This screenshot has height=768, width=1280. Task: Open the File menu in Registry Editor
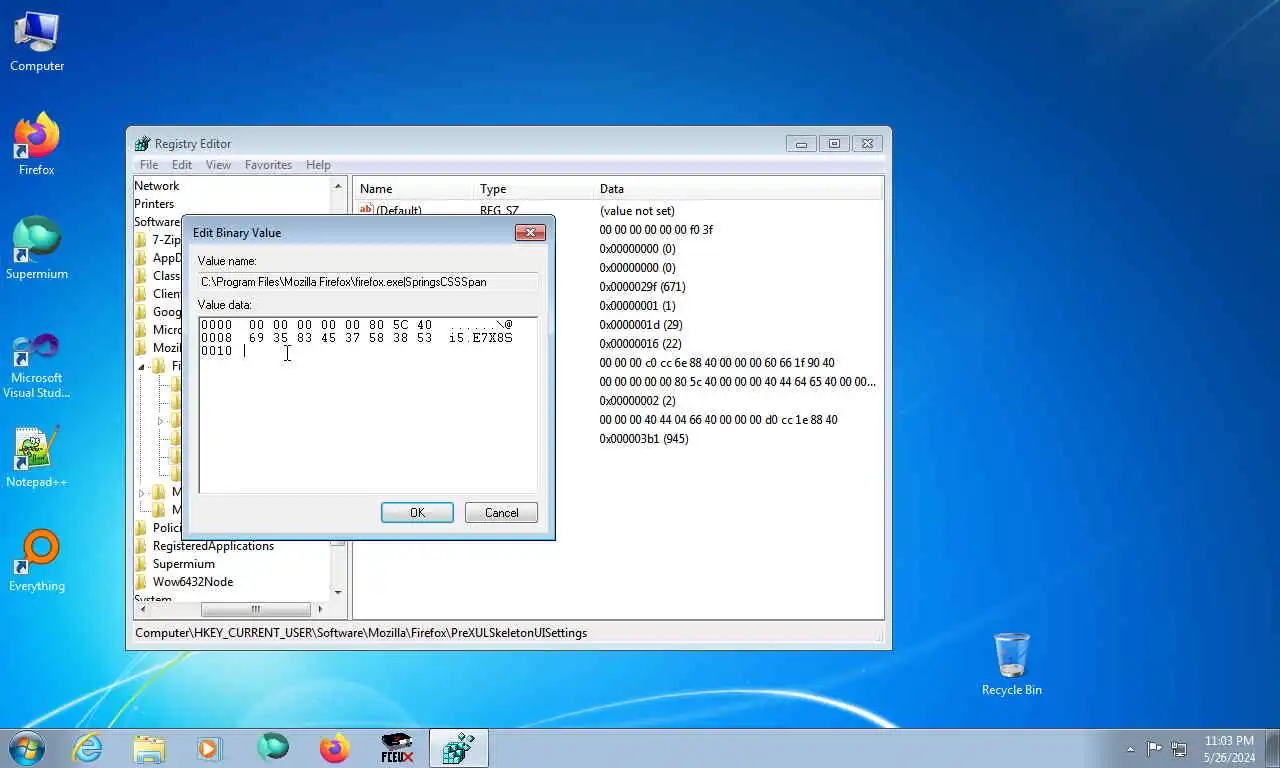pyautogui.click(x=149, y=165)
